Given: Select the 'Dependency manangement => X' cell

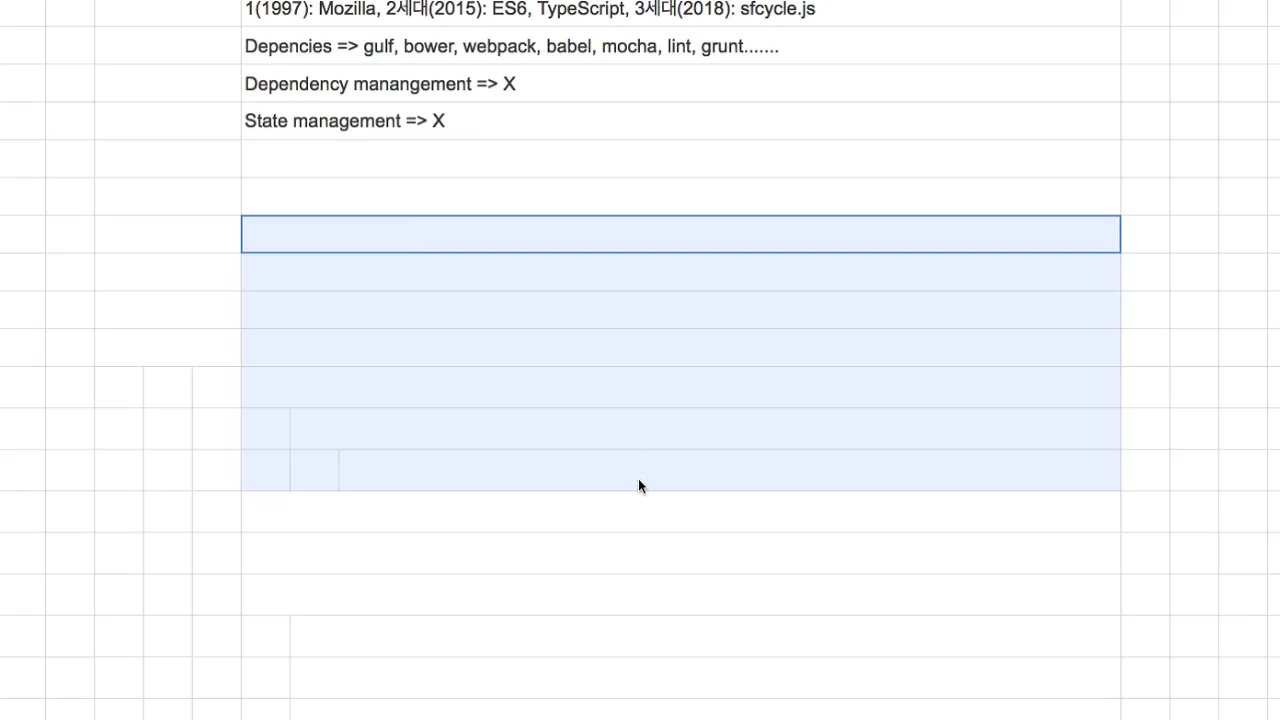Looking at the screenshot, I should tap(680, 84).
